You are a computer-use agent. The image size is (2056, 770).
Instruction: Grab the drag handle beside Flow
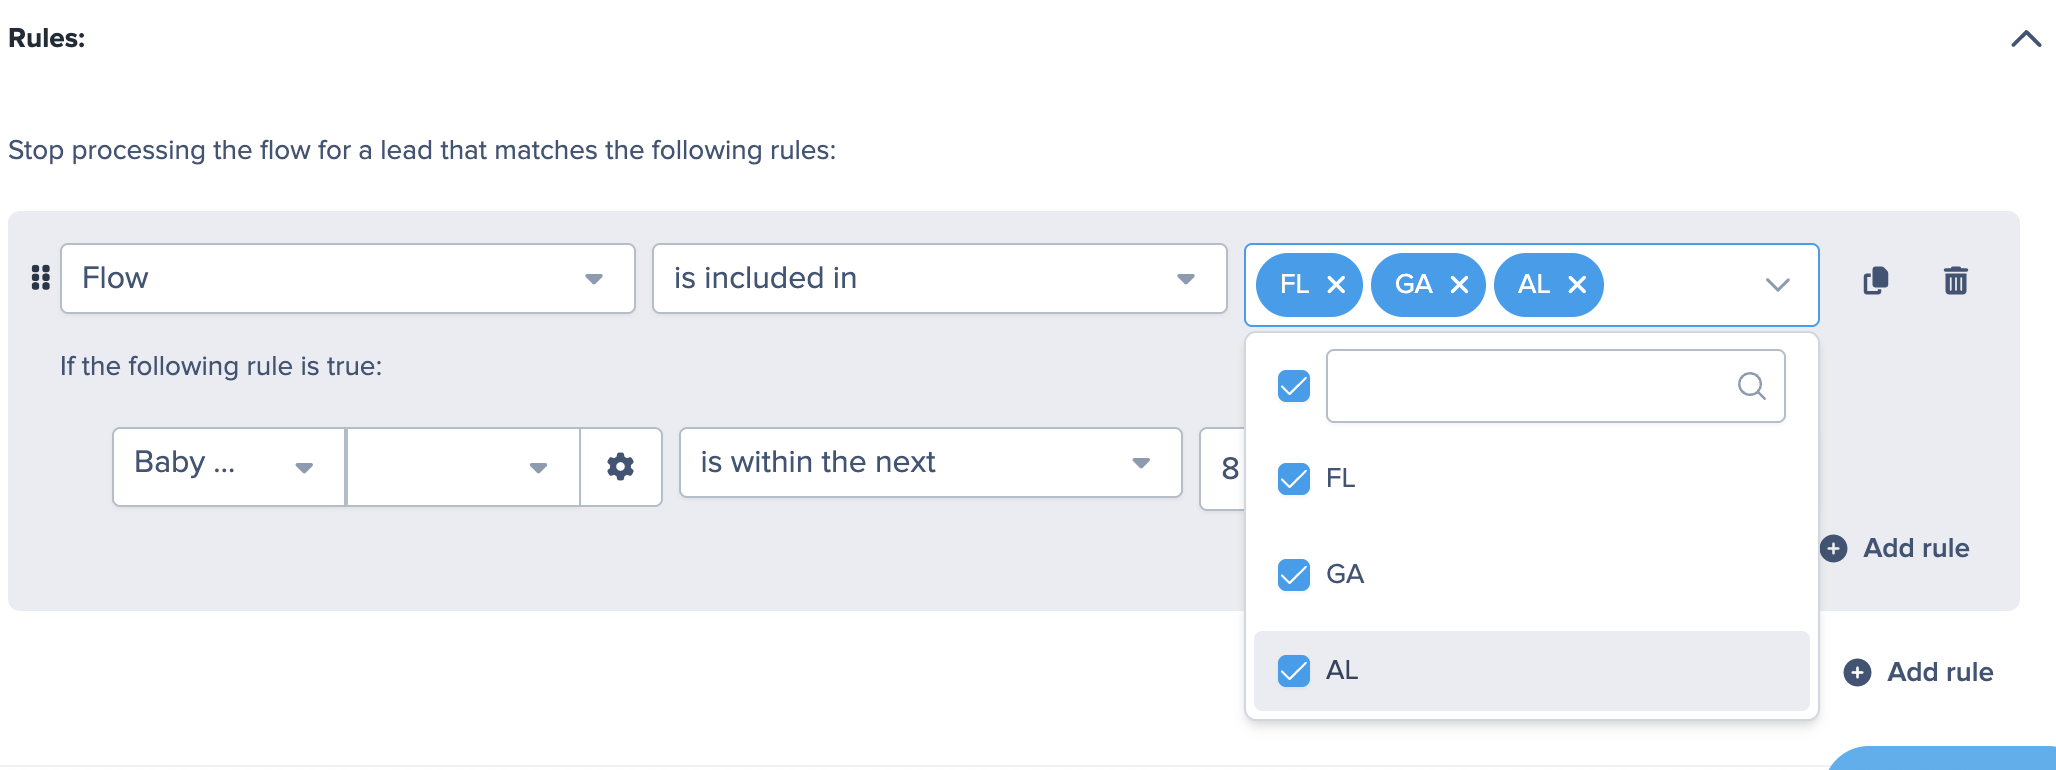40,278
